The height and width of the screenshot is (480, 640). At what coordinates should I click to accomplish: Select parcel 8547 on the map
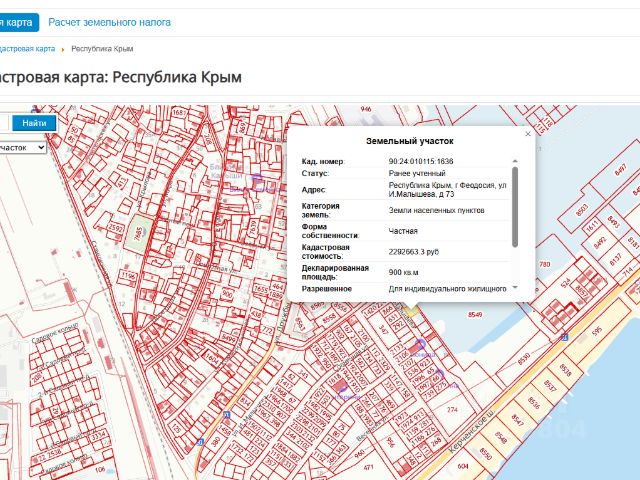click(518, 419)
